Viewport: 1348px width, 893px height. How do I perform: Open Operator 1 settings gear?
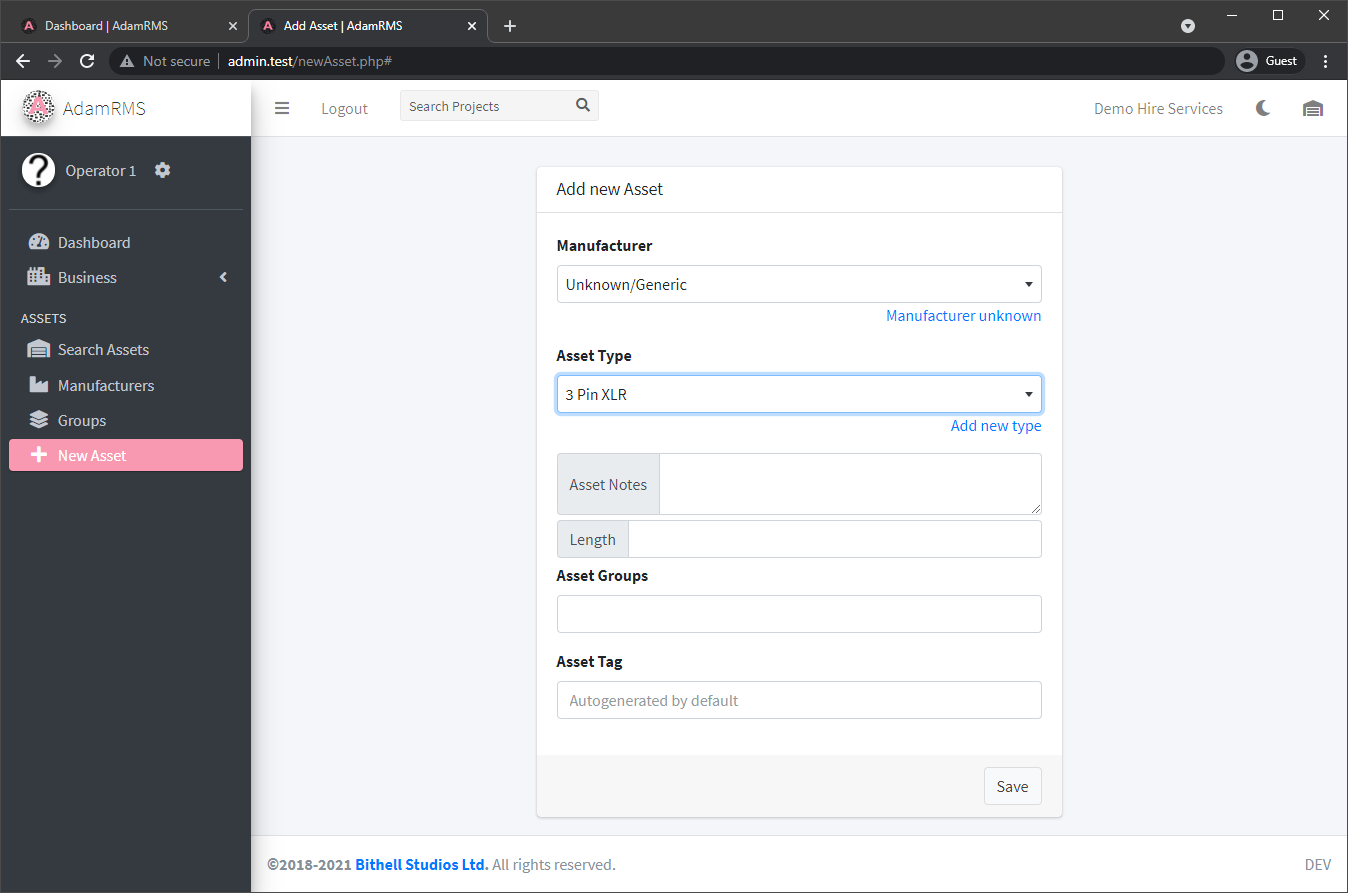pos(162,170)
